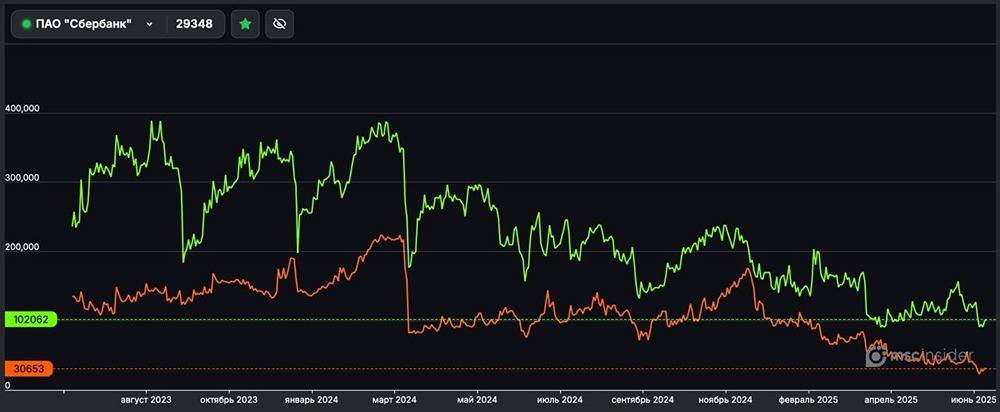The width and height of the screenshot is (1000, 412).
Task: Click the 200,000 y-axis label
Action: point(22,247)
